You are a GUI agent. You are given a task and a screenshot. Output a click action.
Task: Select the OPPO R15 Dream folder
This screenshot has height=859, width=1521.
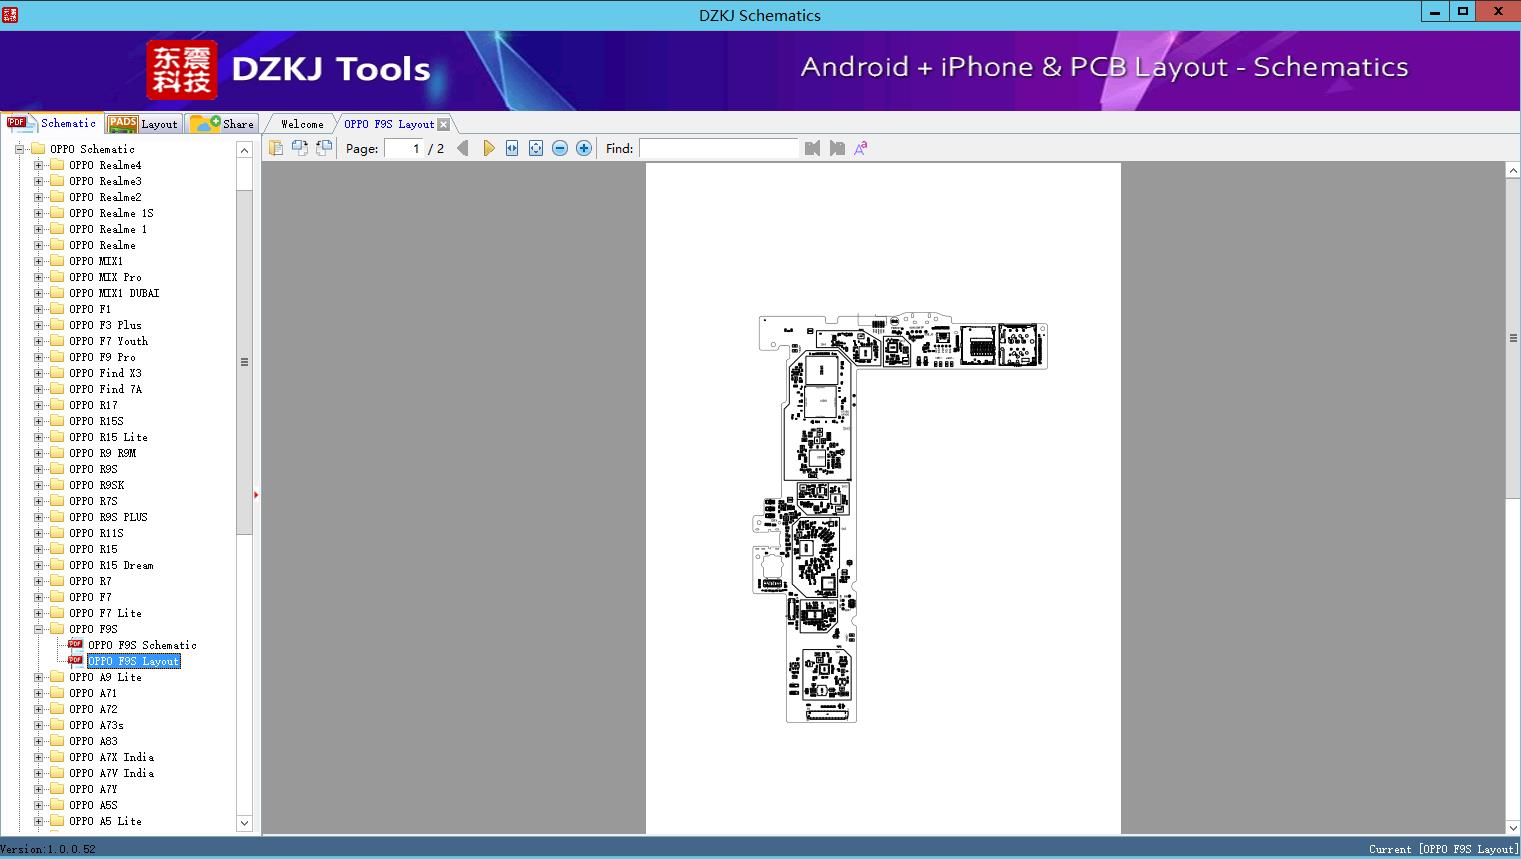pyautogui.click(x=111, y=565)
